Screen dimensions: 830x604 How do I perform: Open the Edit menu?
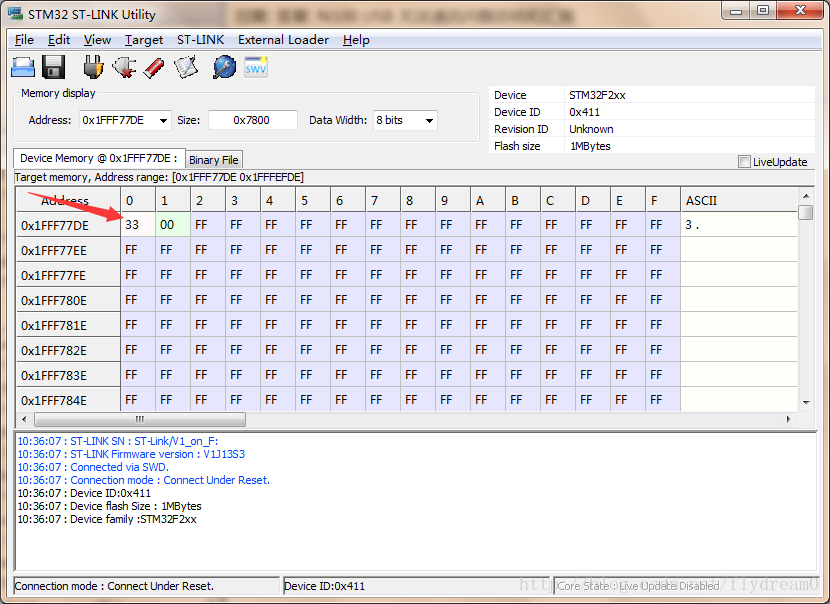pyautogui.click(x=59, y=40)
